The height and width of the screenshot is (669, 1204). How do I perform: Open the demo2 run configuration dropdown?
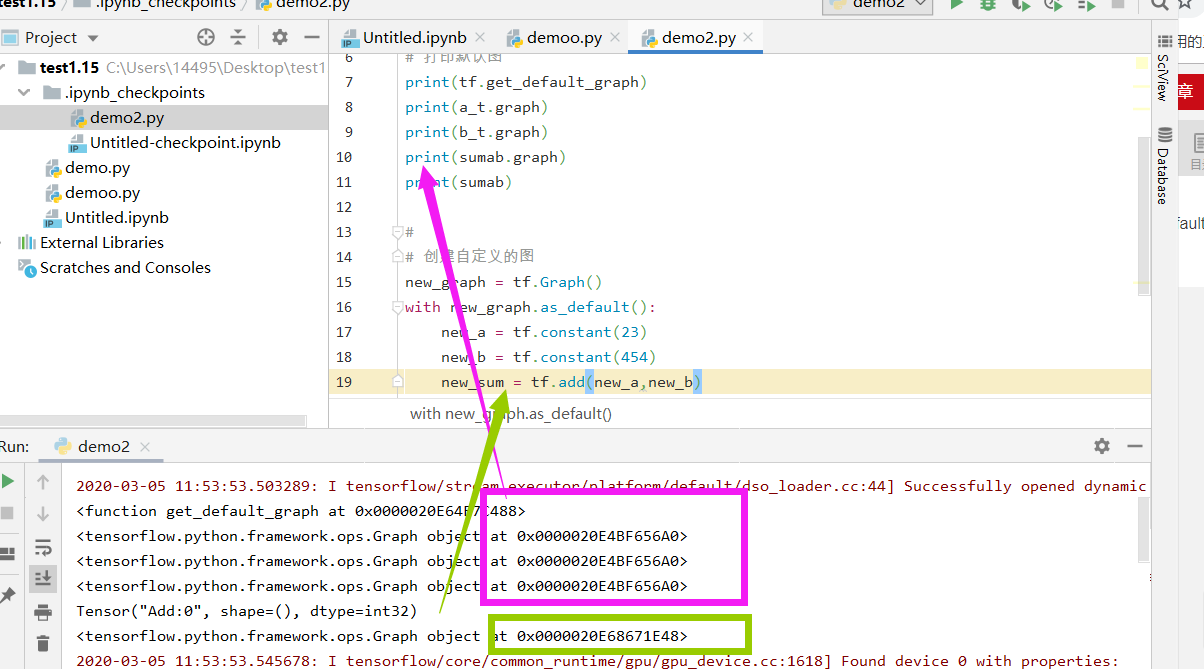tap(878, 5)
